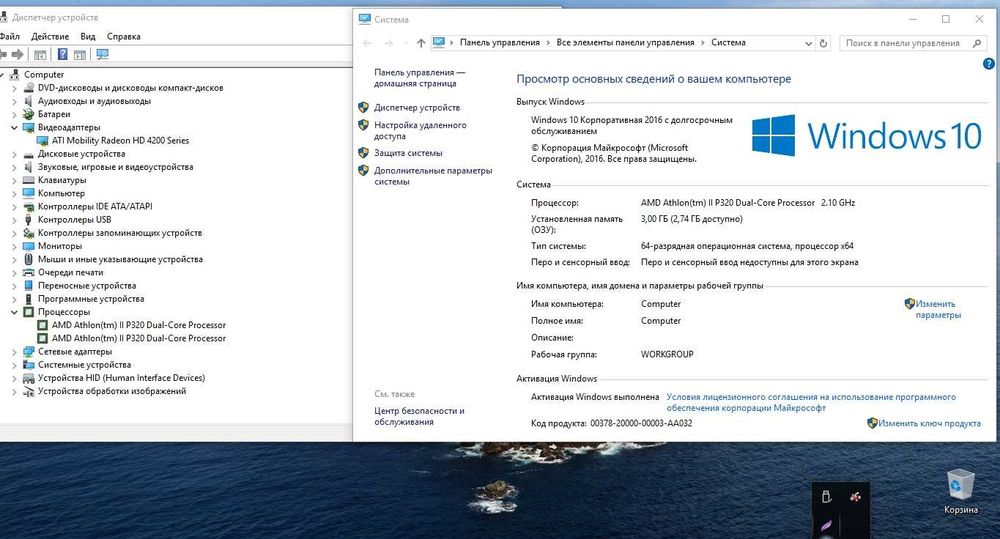Click the red berries tray icon
The width and height of the screenshot is (1000, 539).
(x=855, y=496)
